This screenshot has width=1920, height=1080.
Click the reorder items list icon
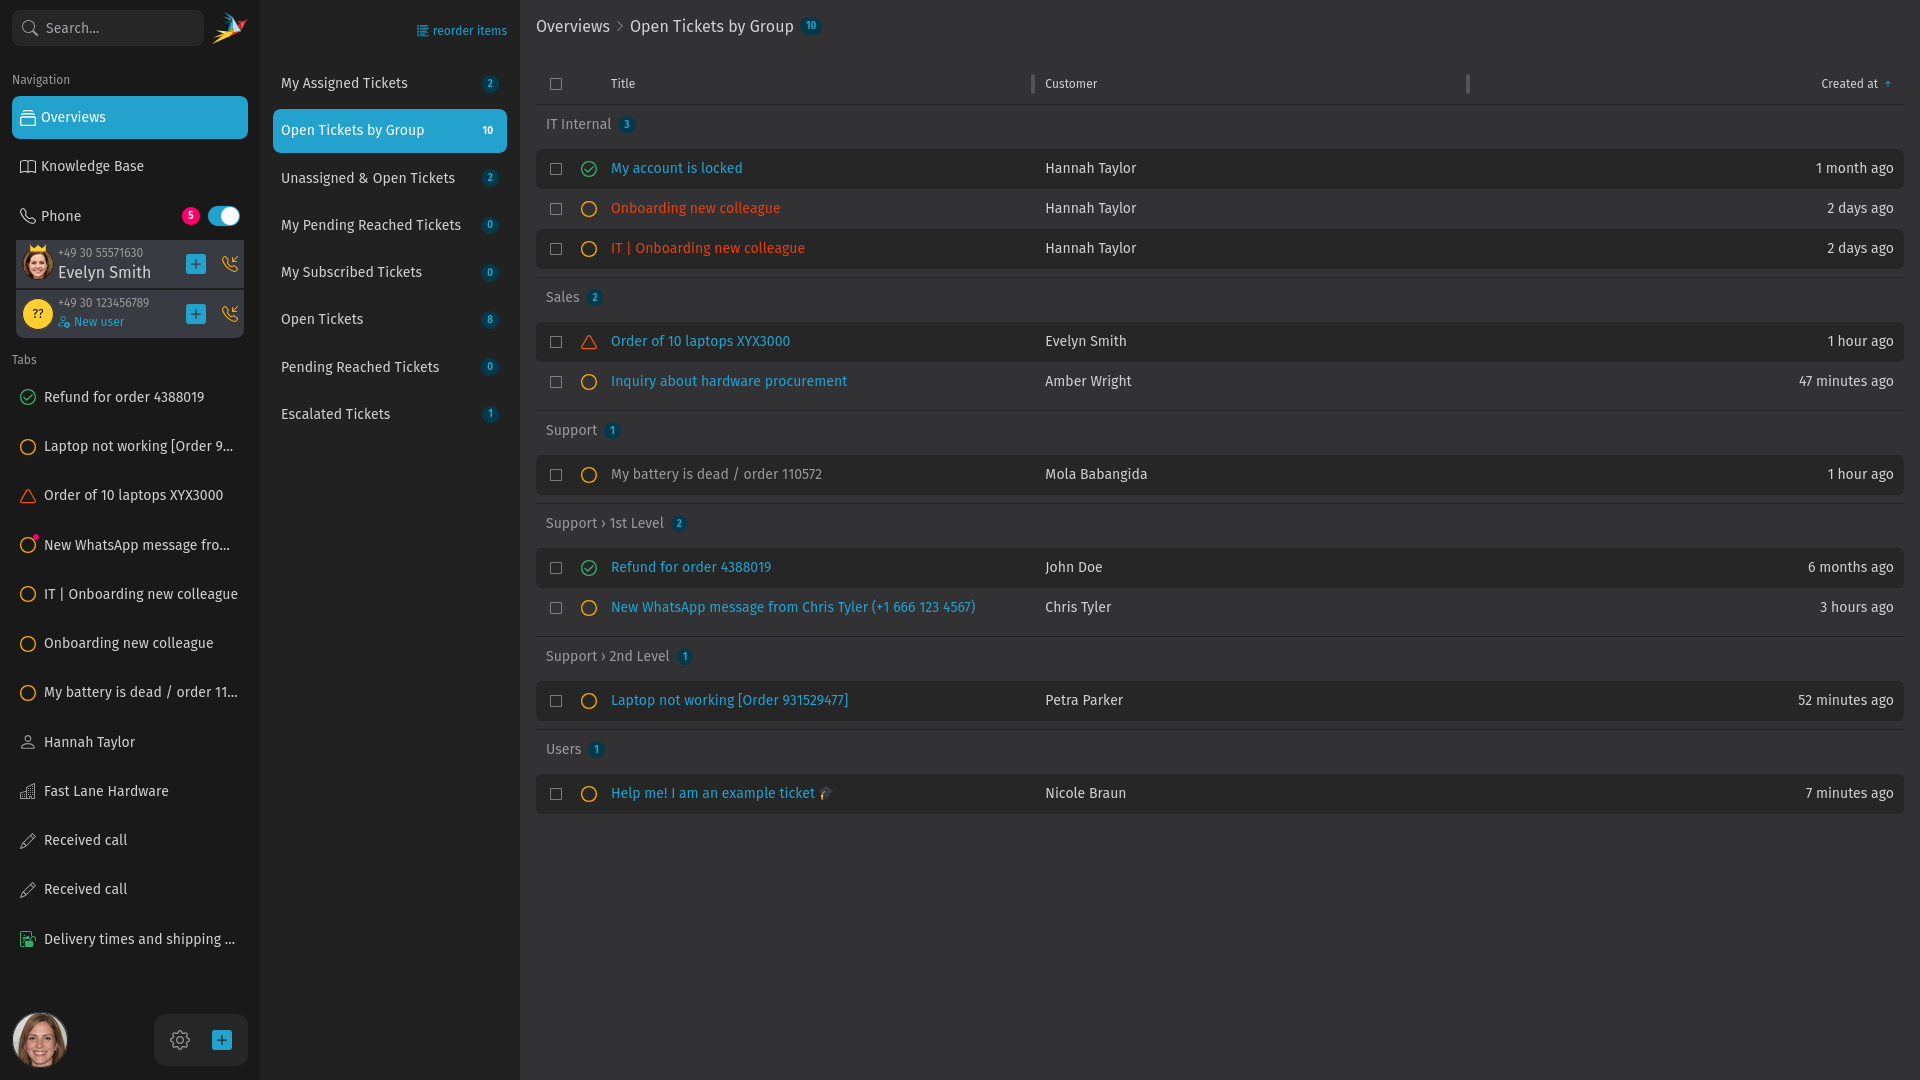point(422,31)
